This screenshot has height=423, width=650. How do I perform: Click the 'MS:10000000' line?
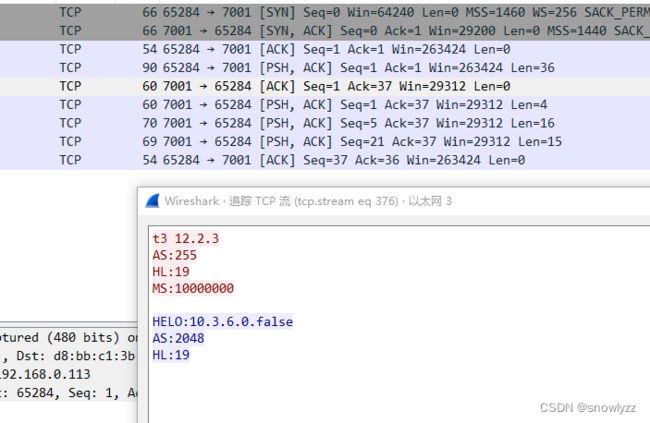pyautogui.click(x=193, y=288)
